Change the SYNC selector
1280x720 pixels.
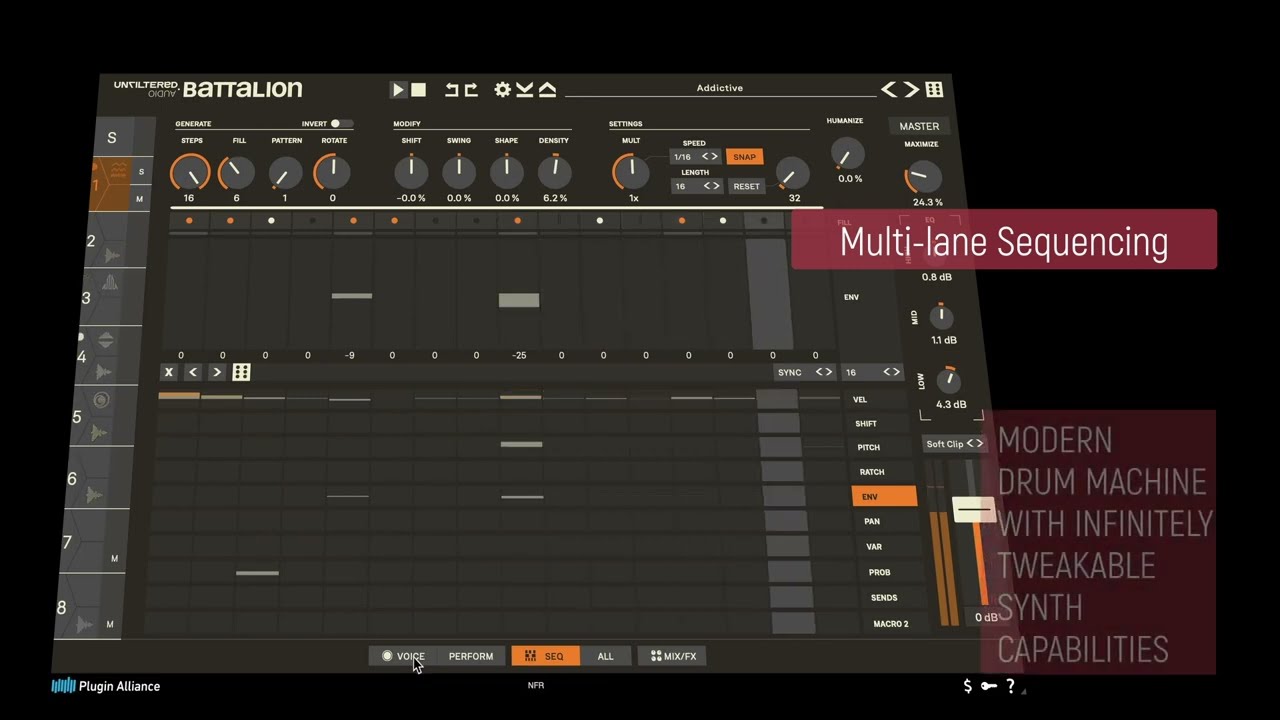coord(805,372)
